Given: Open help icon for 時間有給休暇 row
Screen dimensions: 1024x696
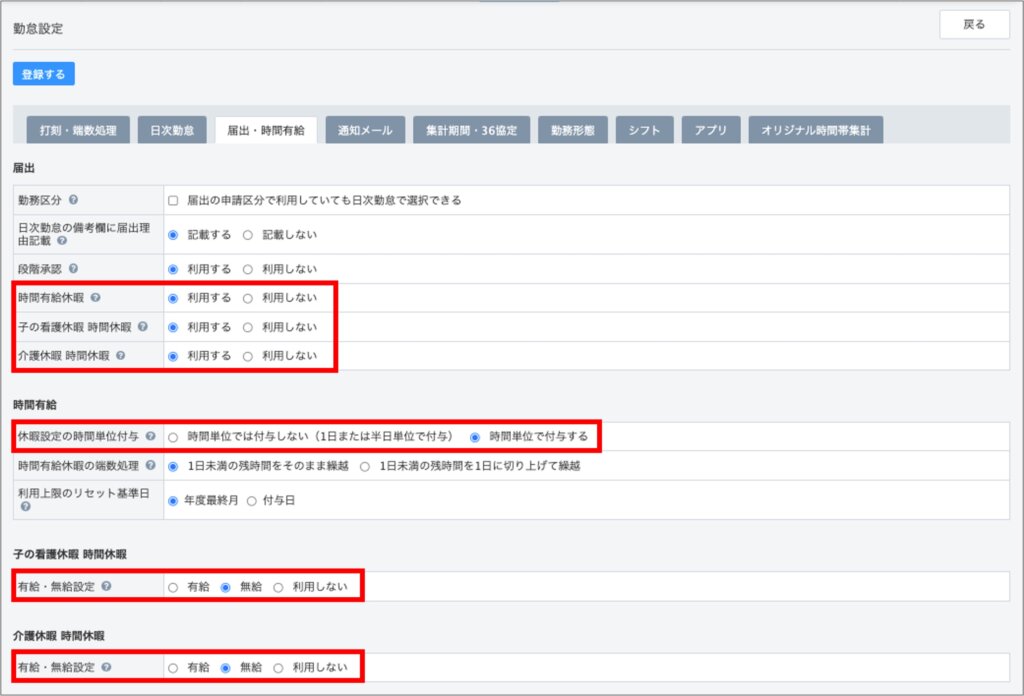Looking at the screenshot, I should (x=95, y=298).
